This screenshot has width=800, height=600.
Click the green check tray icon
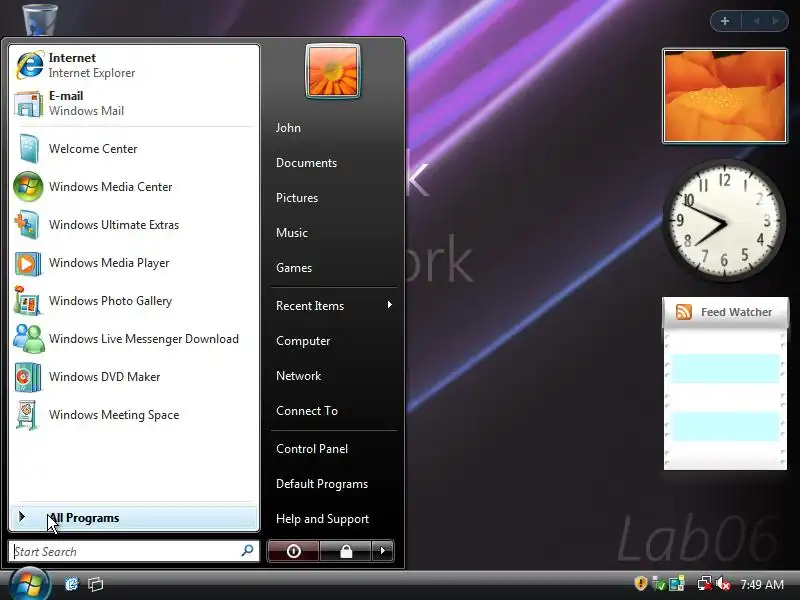tap(659, 583)
